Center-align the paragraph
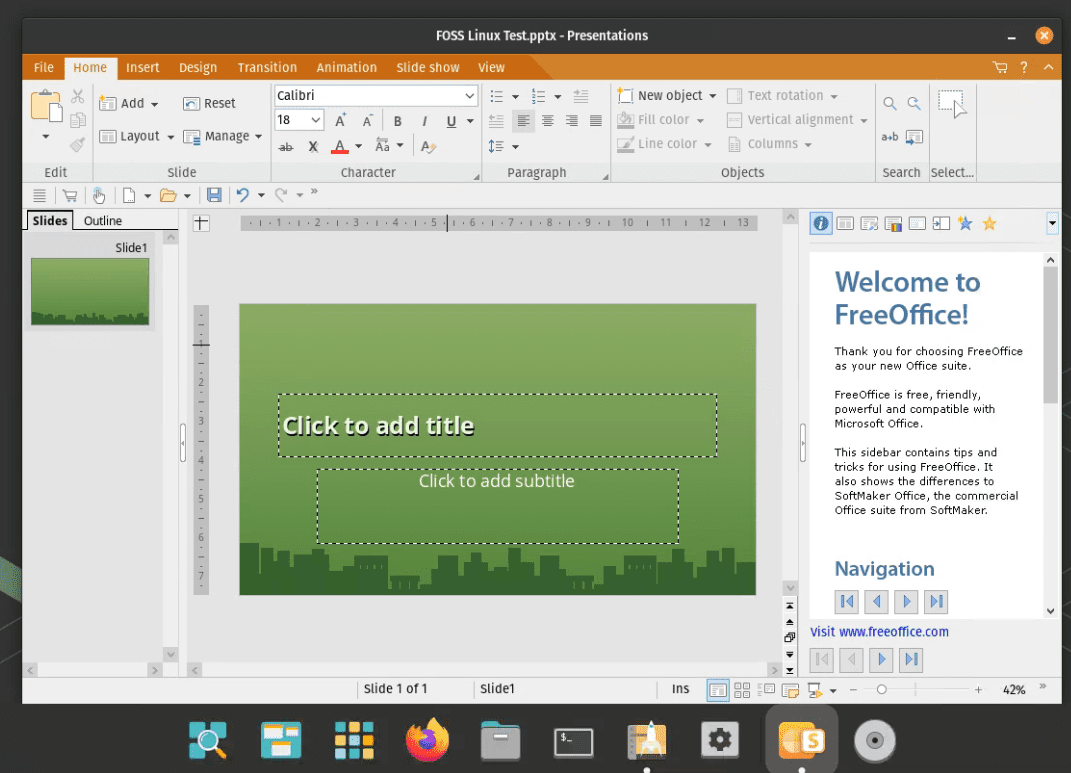The image size is (1071, 773). pyautogui.click(x=548, y=121)
